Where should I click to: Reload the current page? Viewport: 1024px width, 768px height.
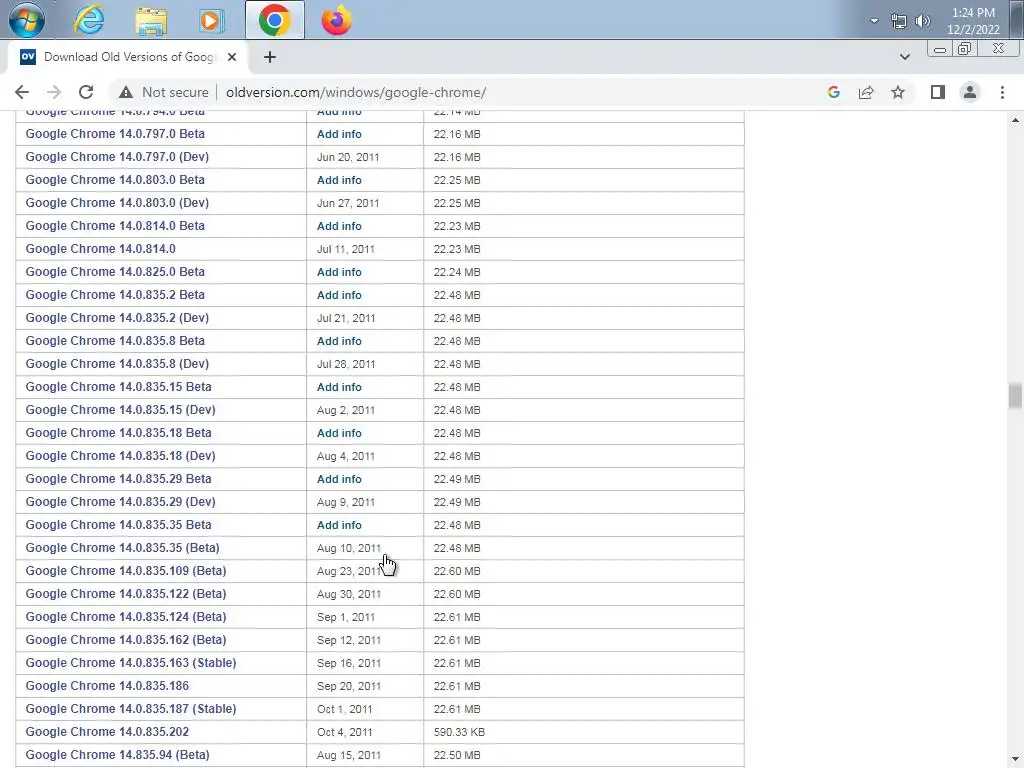pos(86,92)
